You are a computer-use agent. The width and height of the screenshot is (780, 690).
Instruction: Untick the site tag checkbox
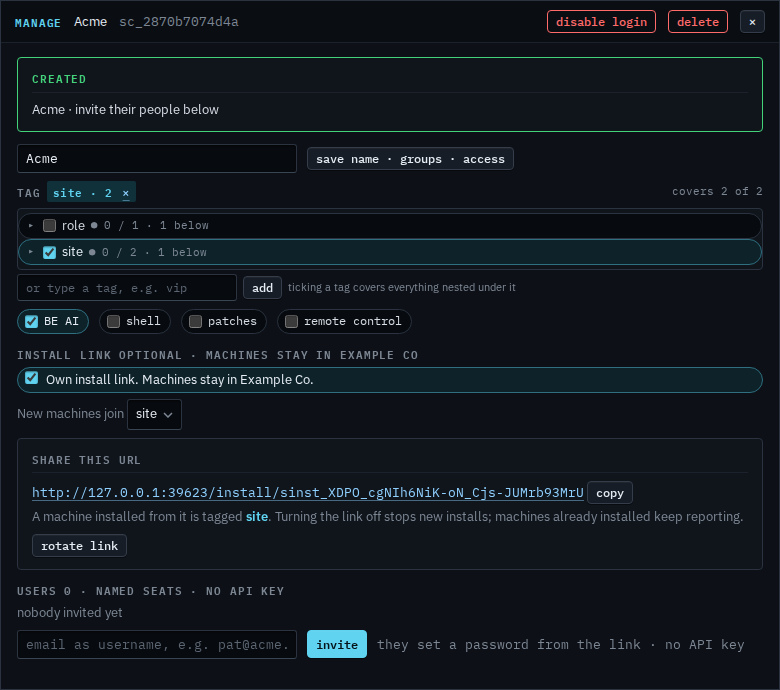click(49, 252)
